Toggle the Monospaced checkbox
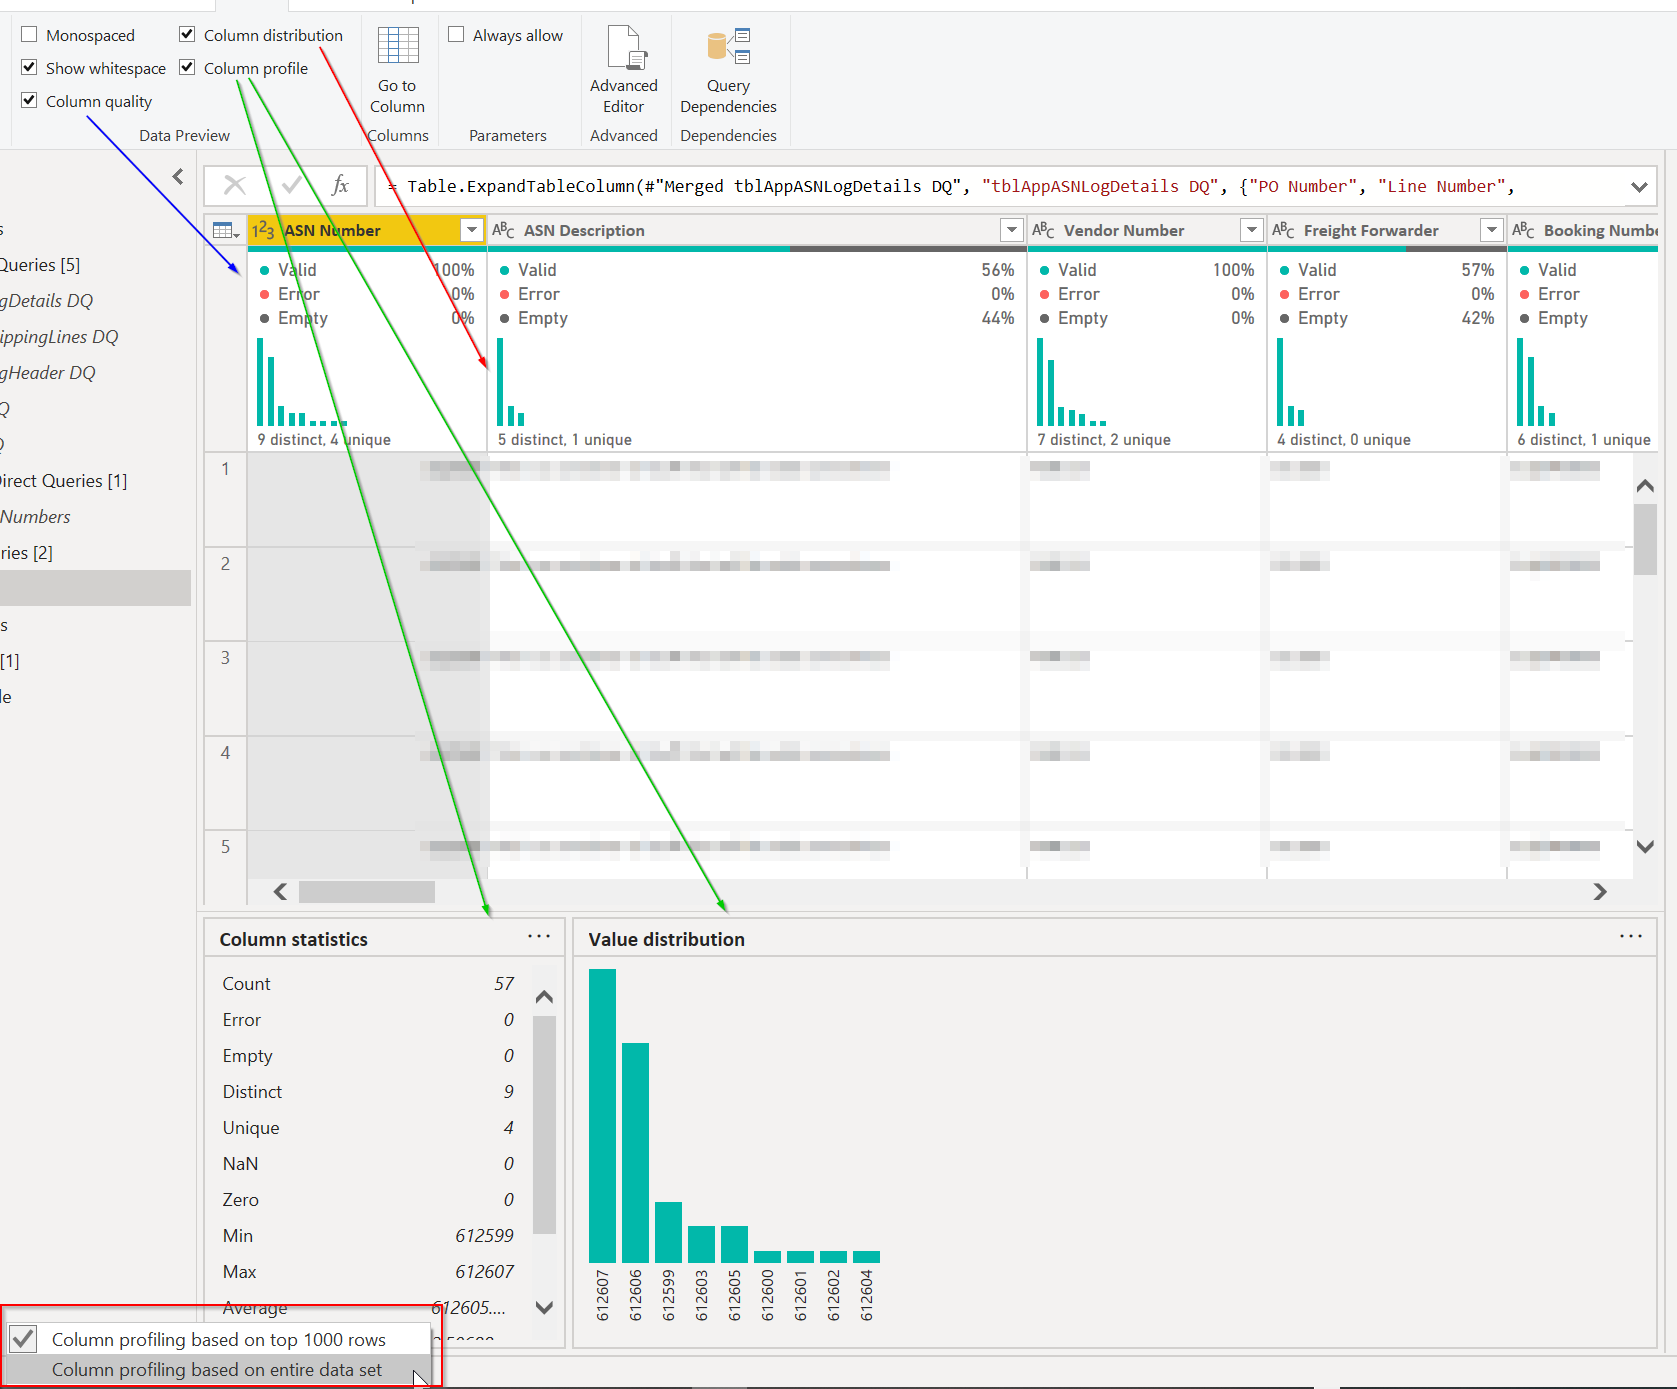Image resolution: width=1677 pixels, height=1389 pixels. (29, 35)
